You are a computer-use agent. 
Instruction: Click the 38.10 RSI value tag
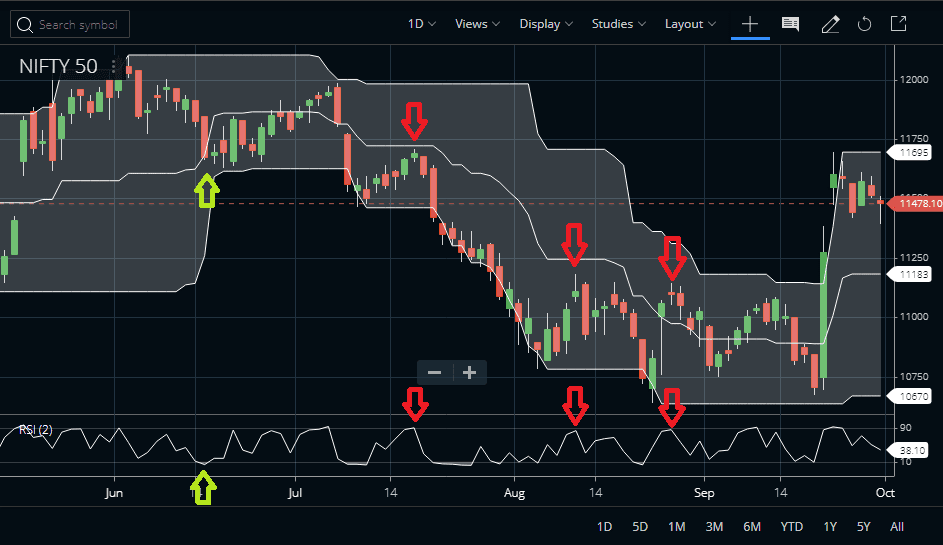tap(909, 451)
